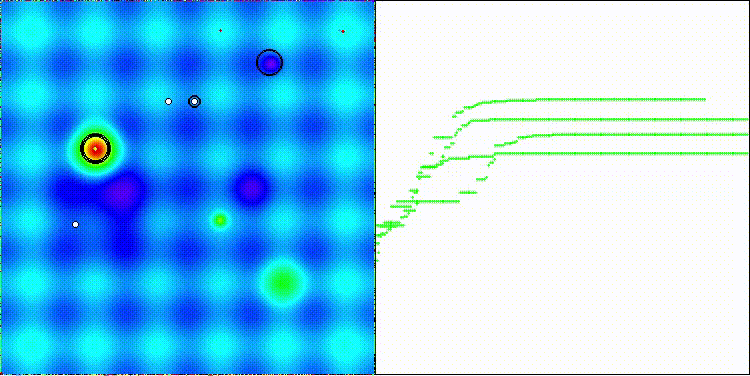Click the white dot in the lower-left heatmap area
The height and width of the screenshot is (376, 750).
(75, 224)
